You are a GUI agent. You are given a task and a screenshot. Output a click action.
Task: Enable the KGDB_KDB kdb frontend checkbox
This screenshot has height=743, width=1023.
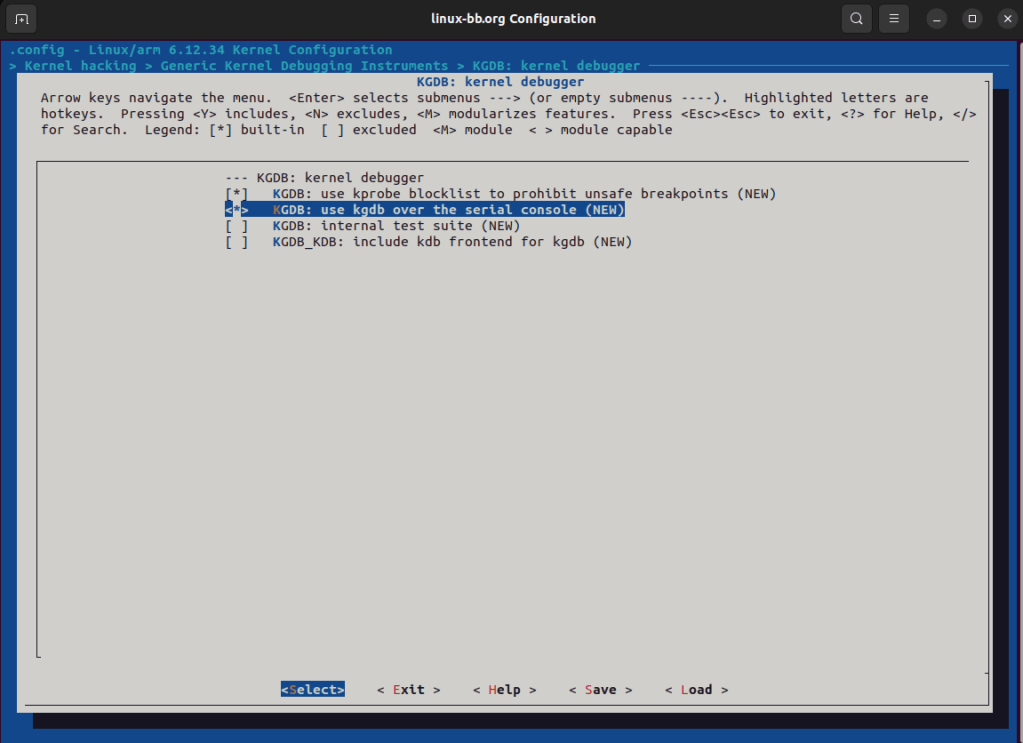coord(236,242)
